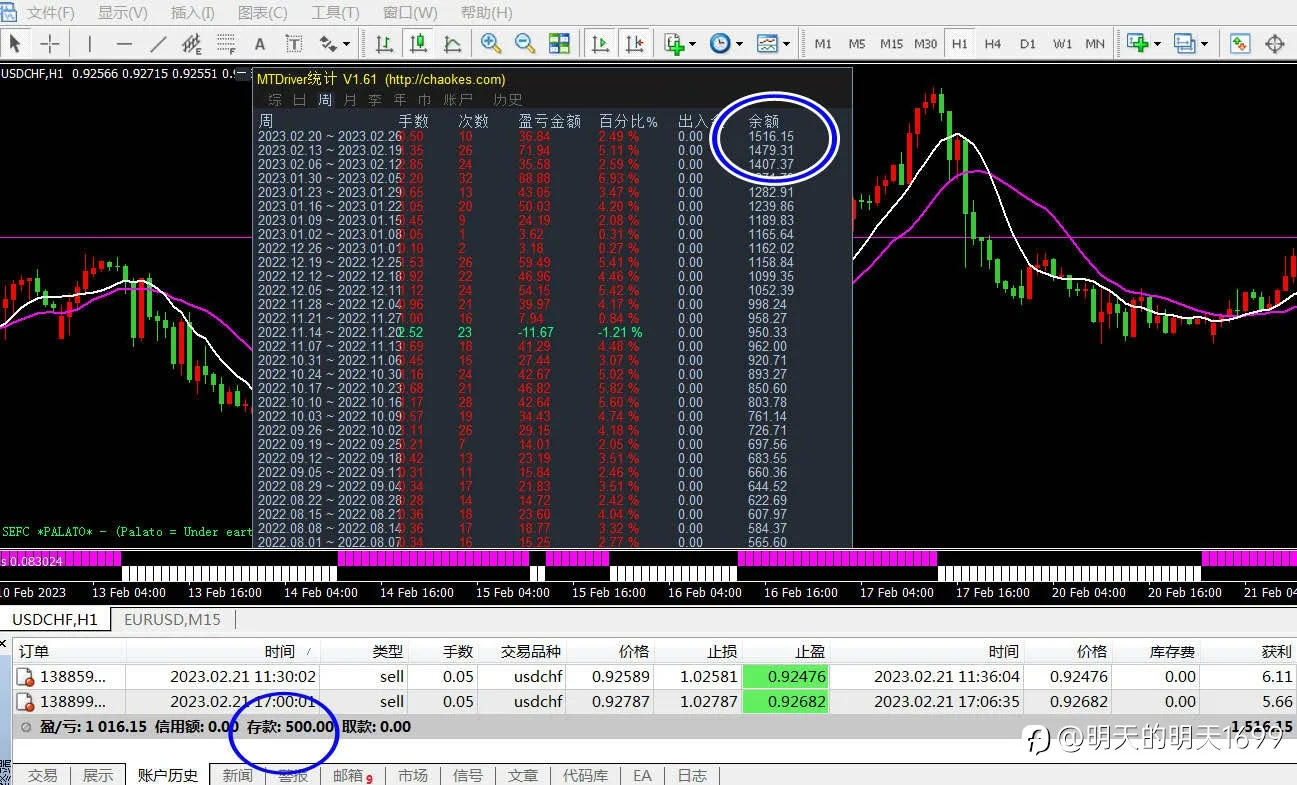Select the text label tool

pyautogui.click(x=294, y=44)
